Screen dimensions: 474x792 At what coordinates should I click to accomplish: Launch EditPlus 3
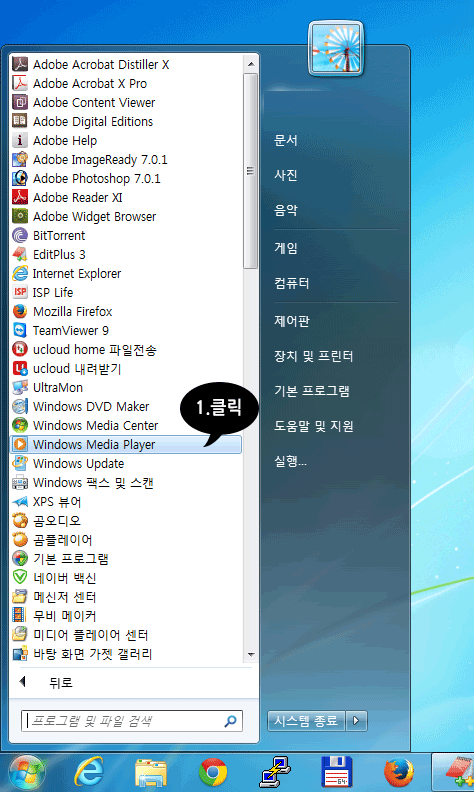click(x=126, y=255)
